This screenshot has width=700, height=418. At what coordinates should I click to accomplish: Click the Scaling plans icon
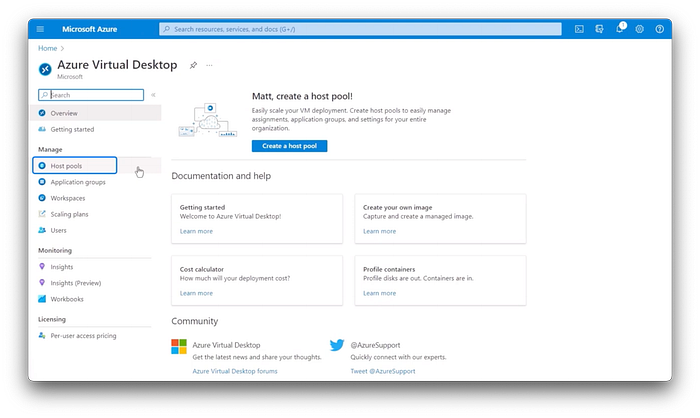pyautogui.click(x=42, y=214)
